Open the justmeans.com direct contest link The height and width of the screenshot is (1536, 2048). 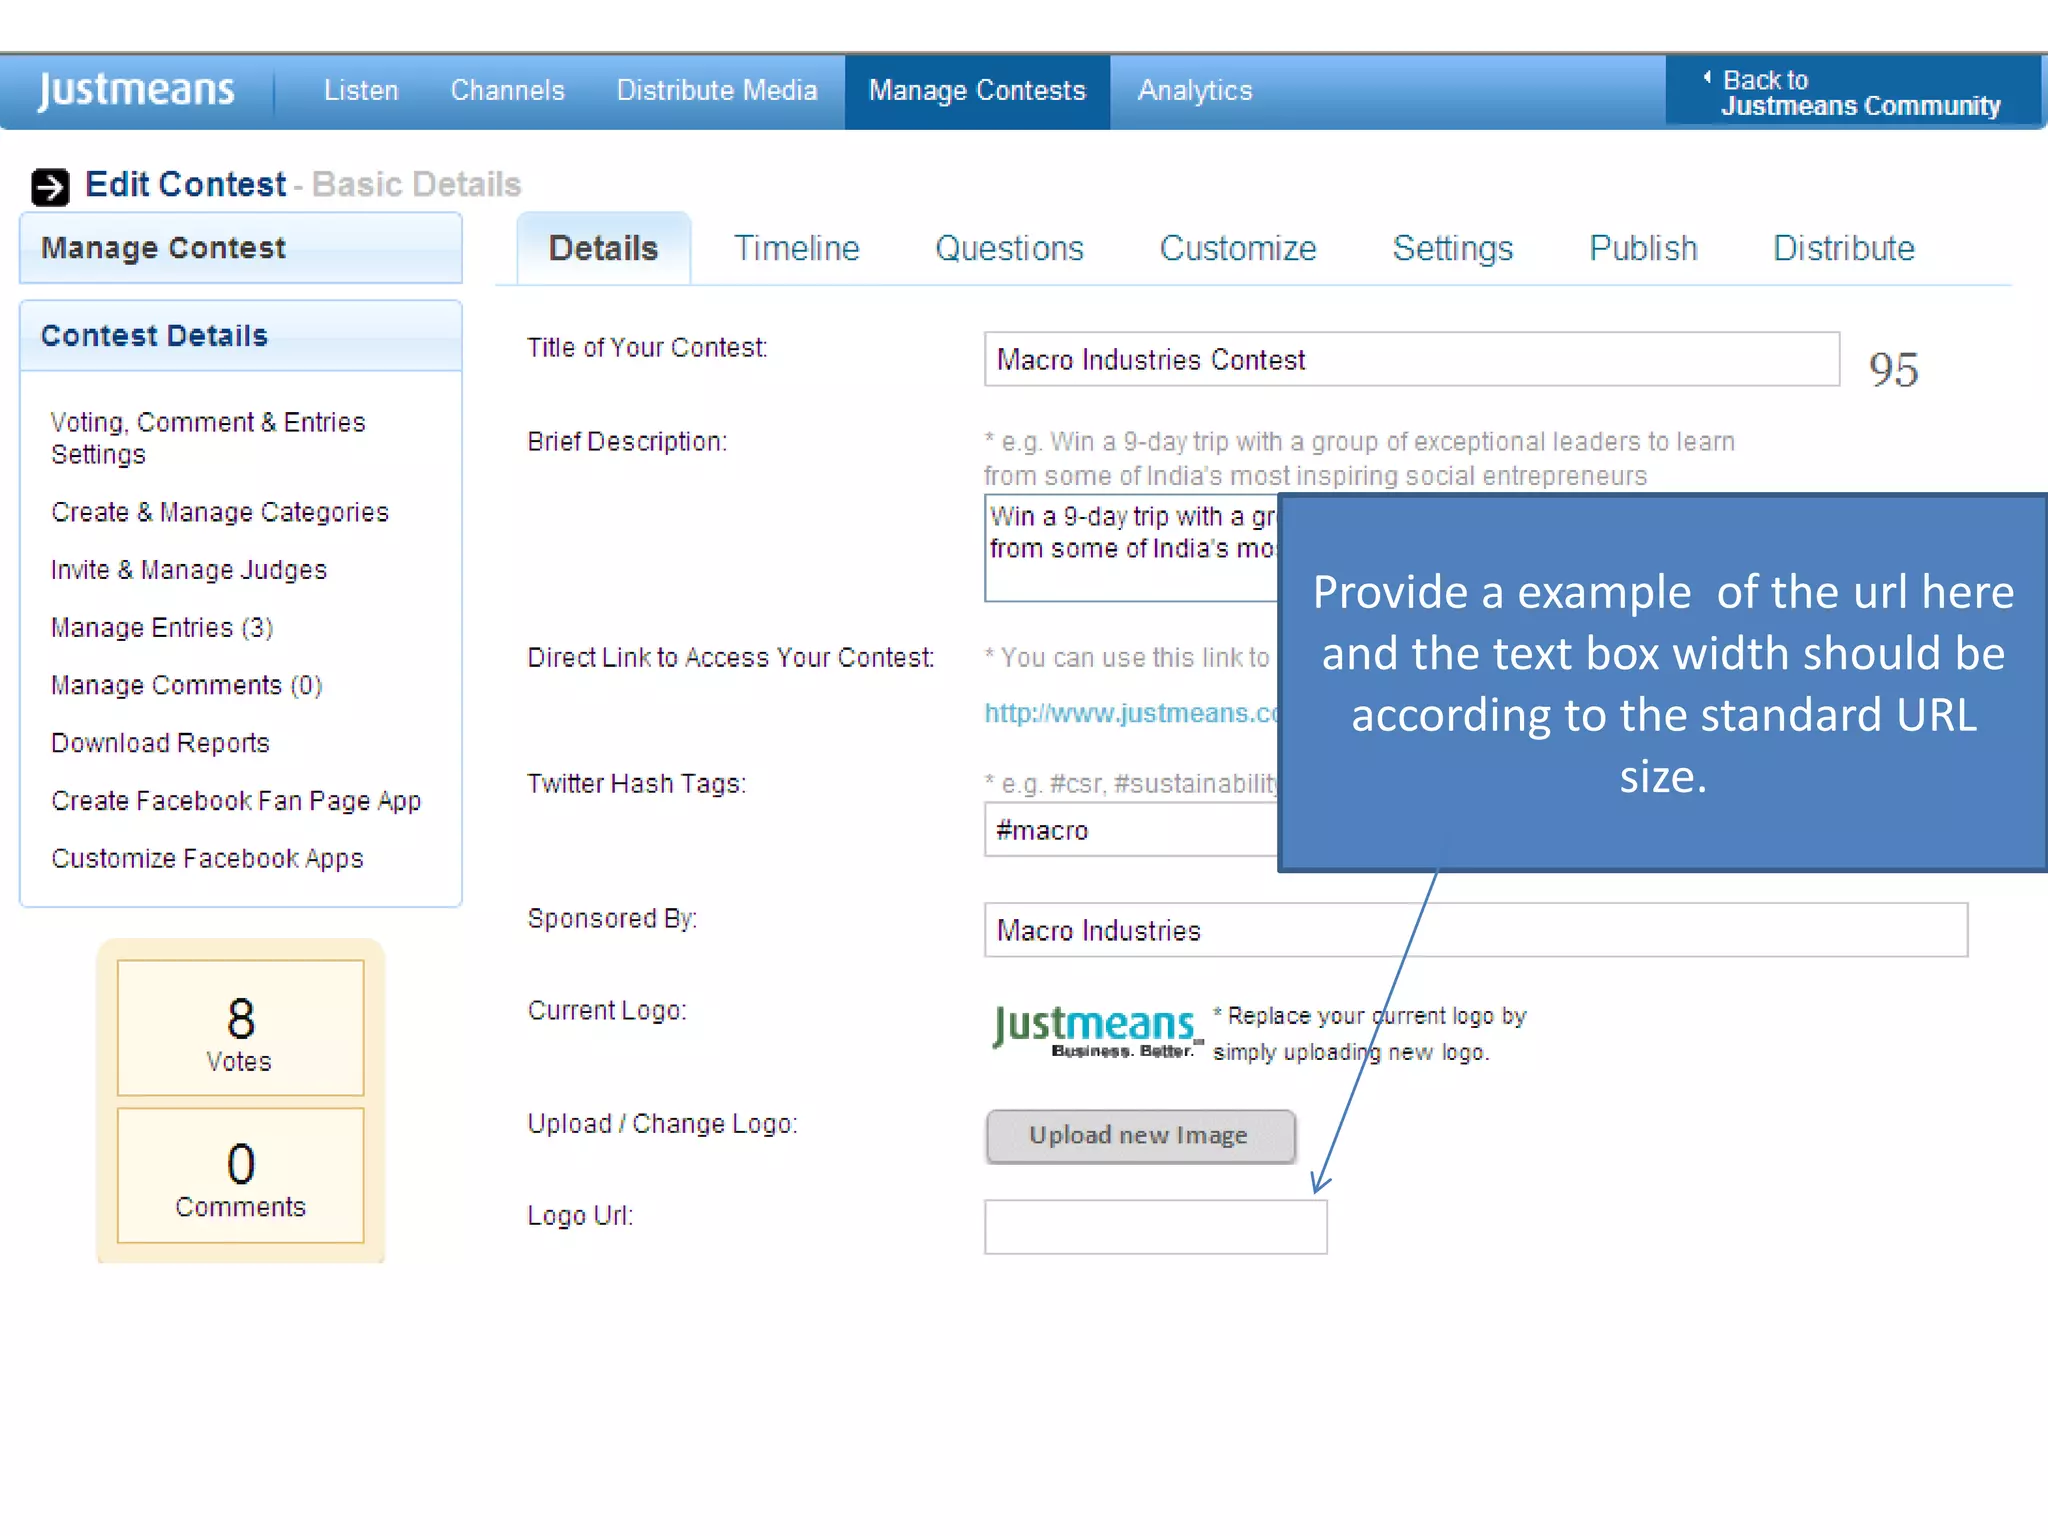(1131, 713)
